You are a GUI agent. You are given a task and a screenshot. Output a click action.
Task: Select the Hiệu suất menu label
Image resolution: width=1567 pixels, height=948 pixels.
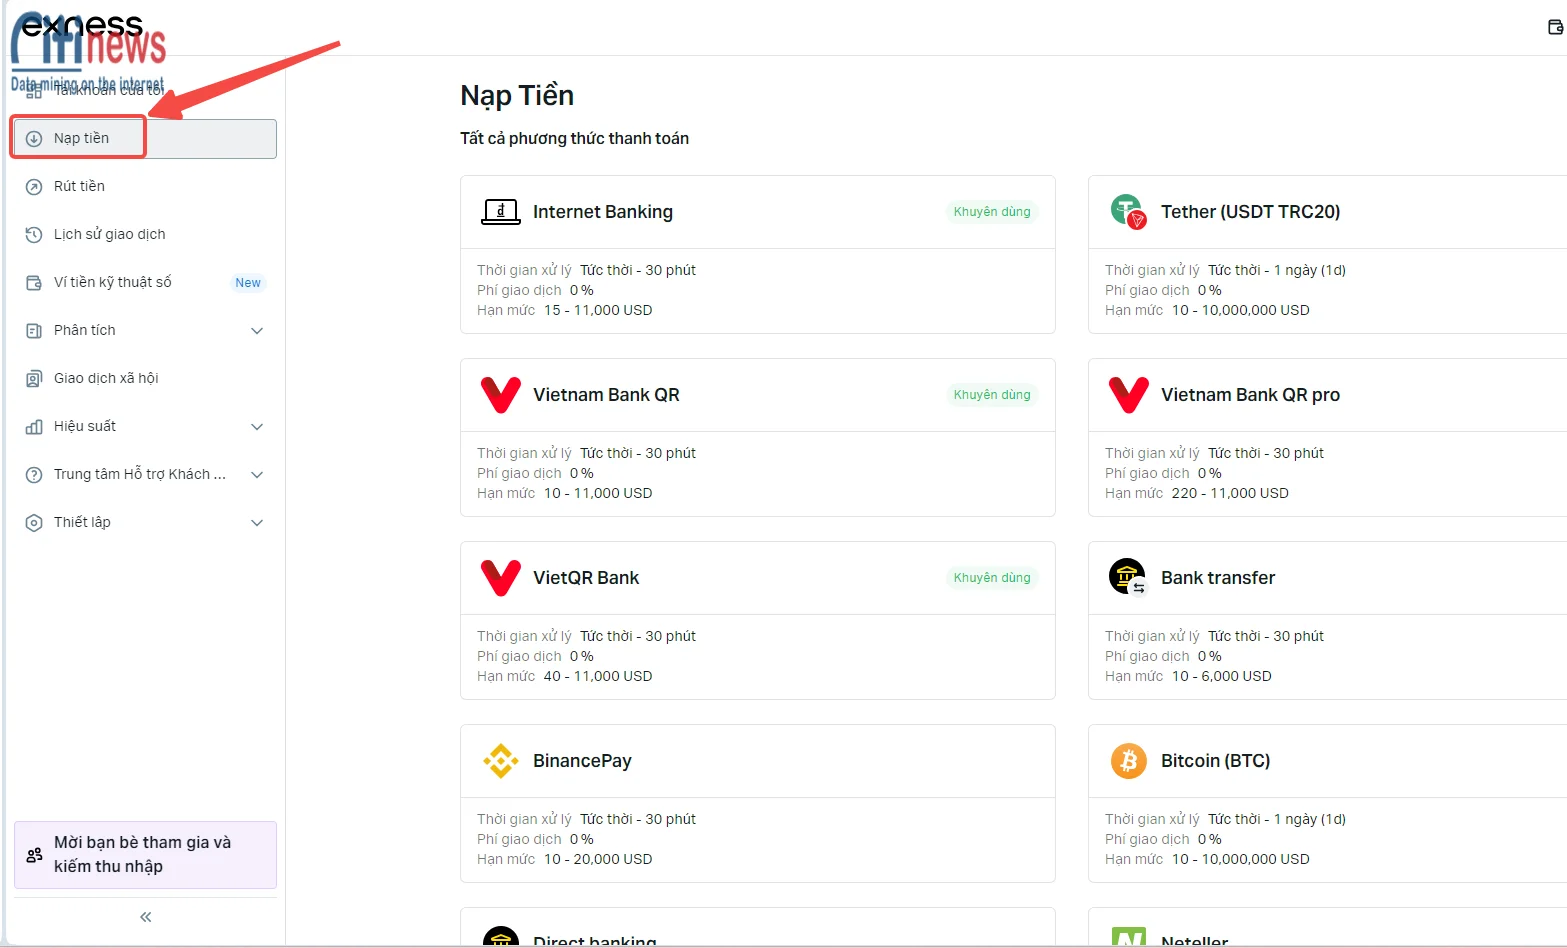[85, 426]
